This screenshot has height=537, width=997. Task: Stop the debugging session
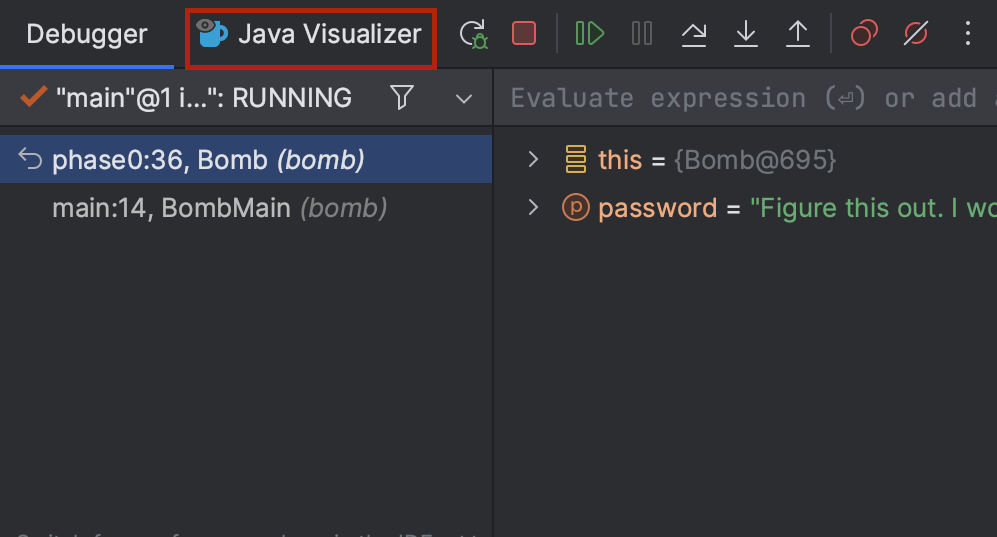523,34
